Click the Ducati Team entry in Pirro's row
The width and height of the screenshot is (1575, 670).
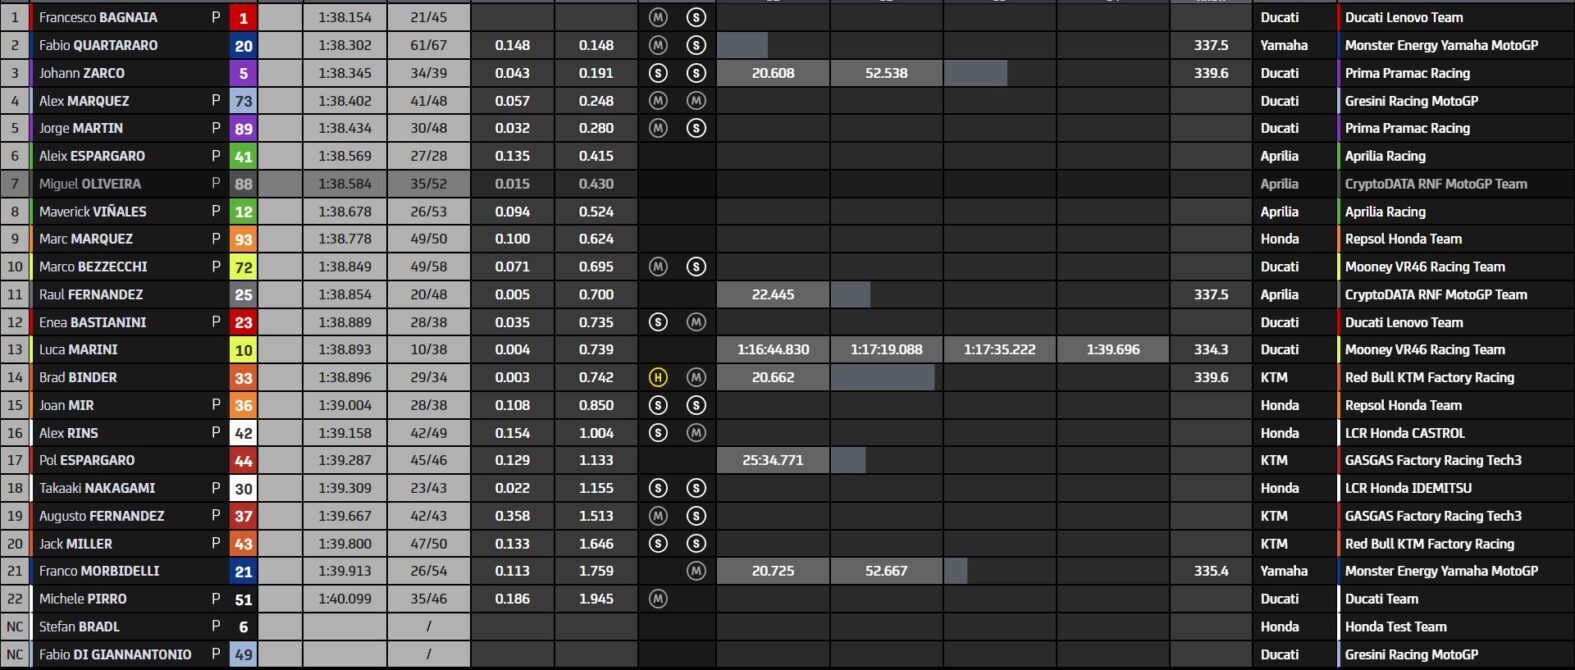1382,599
